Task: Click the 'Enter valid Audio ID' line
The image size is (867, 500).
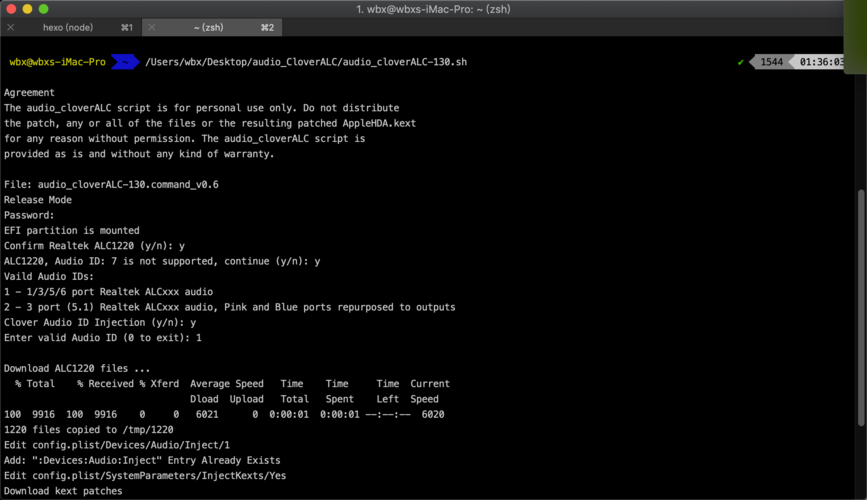Action: coord(102,338)
